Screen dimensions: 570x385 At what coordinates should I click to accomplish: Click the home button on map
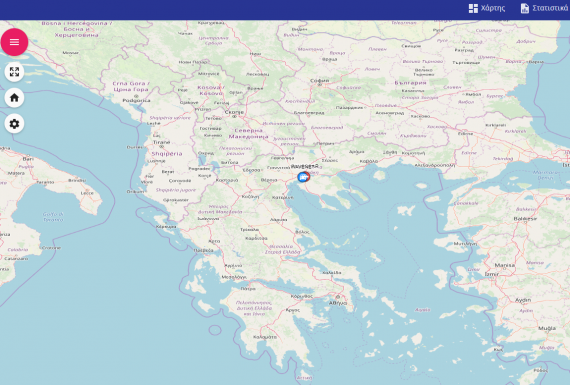click(x=15, y=98)
